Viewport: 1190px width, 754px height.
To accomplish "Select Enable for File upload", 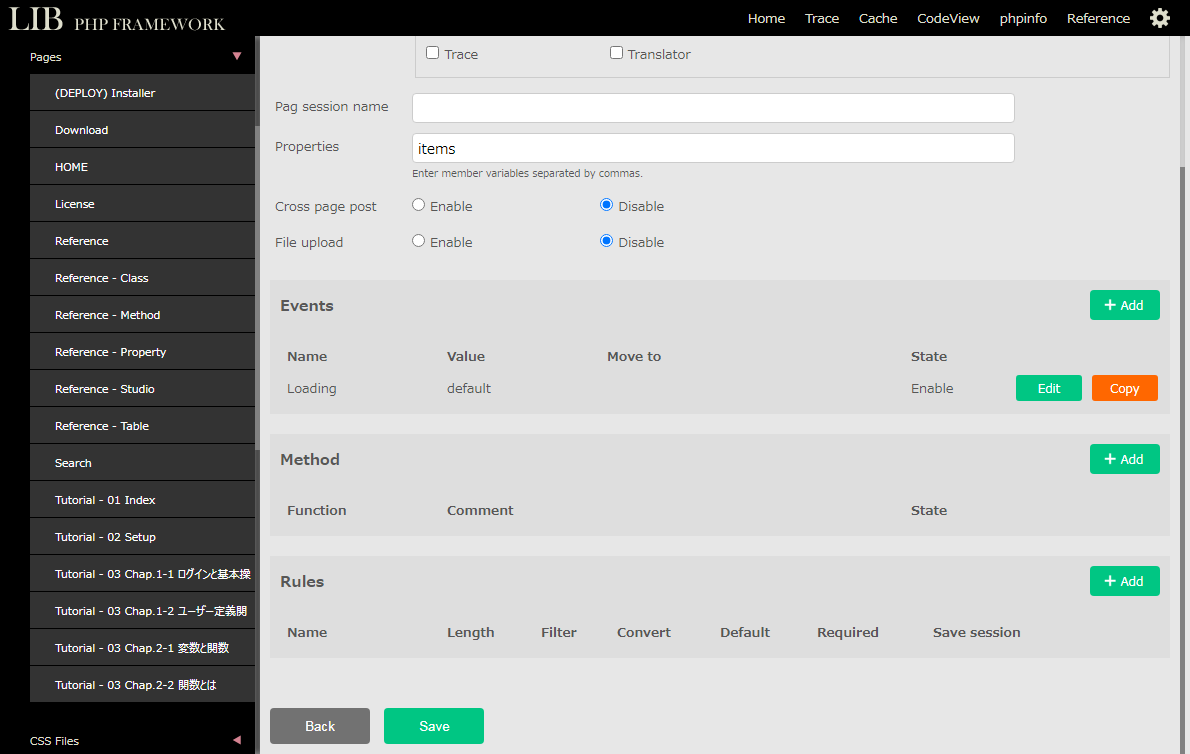I will coord(419,241).
